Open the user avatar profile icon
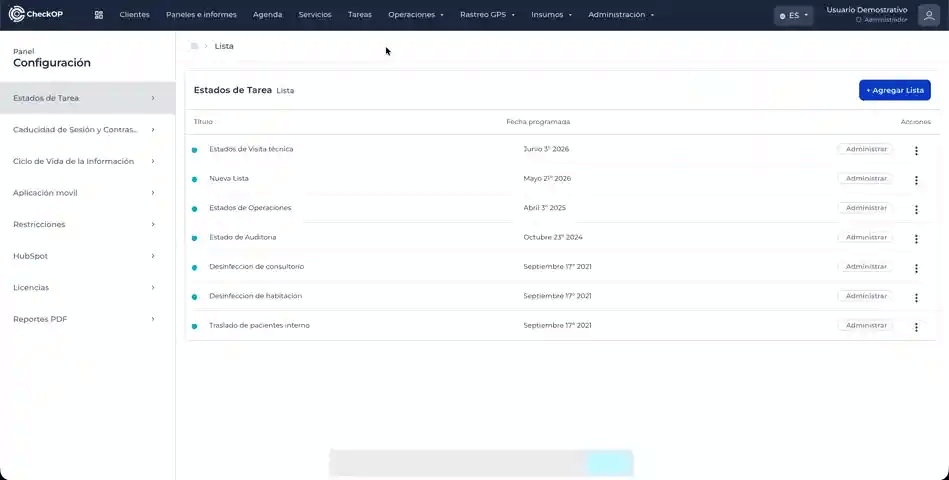Image resolution: width=949 pixels, height=480 pixels. tap(928, 15)
